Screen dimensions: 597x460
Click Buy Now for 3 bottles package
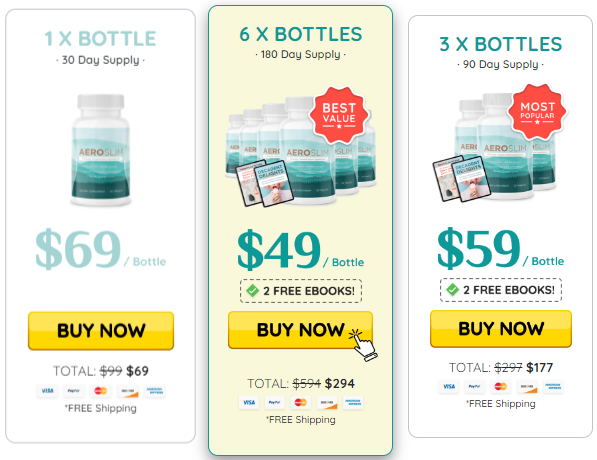point(501,329)
